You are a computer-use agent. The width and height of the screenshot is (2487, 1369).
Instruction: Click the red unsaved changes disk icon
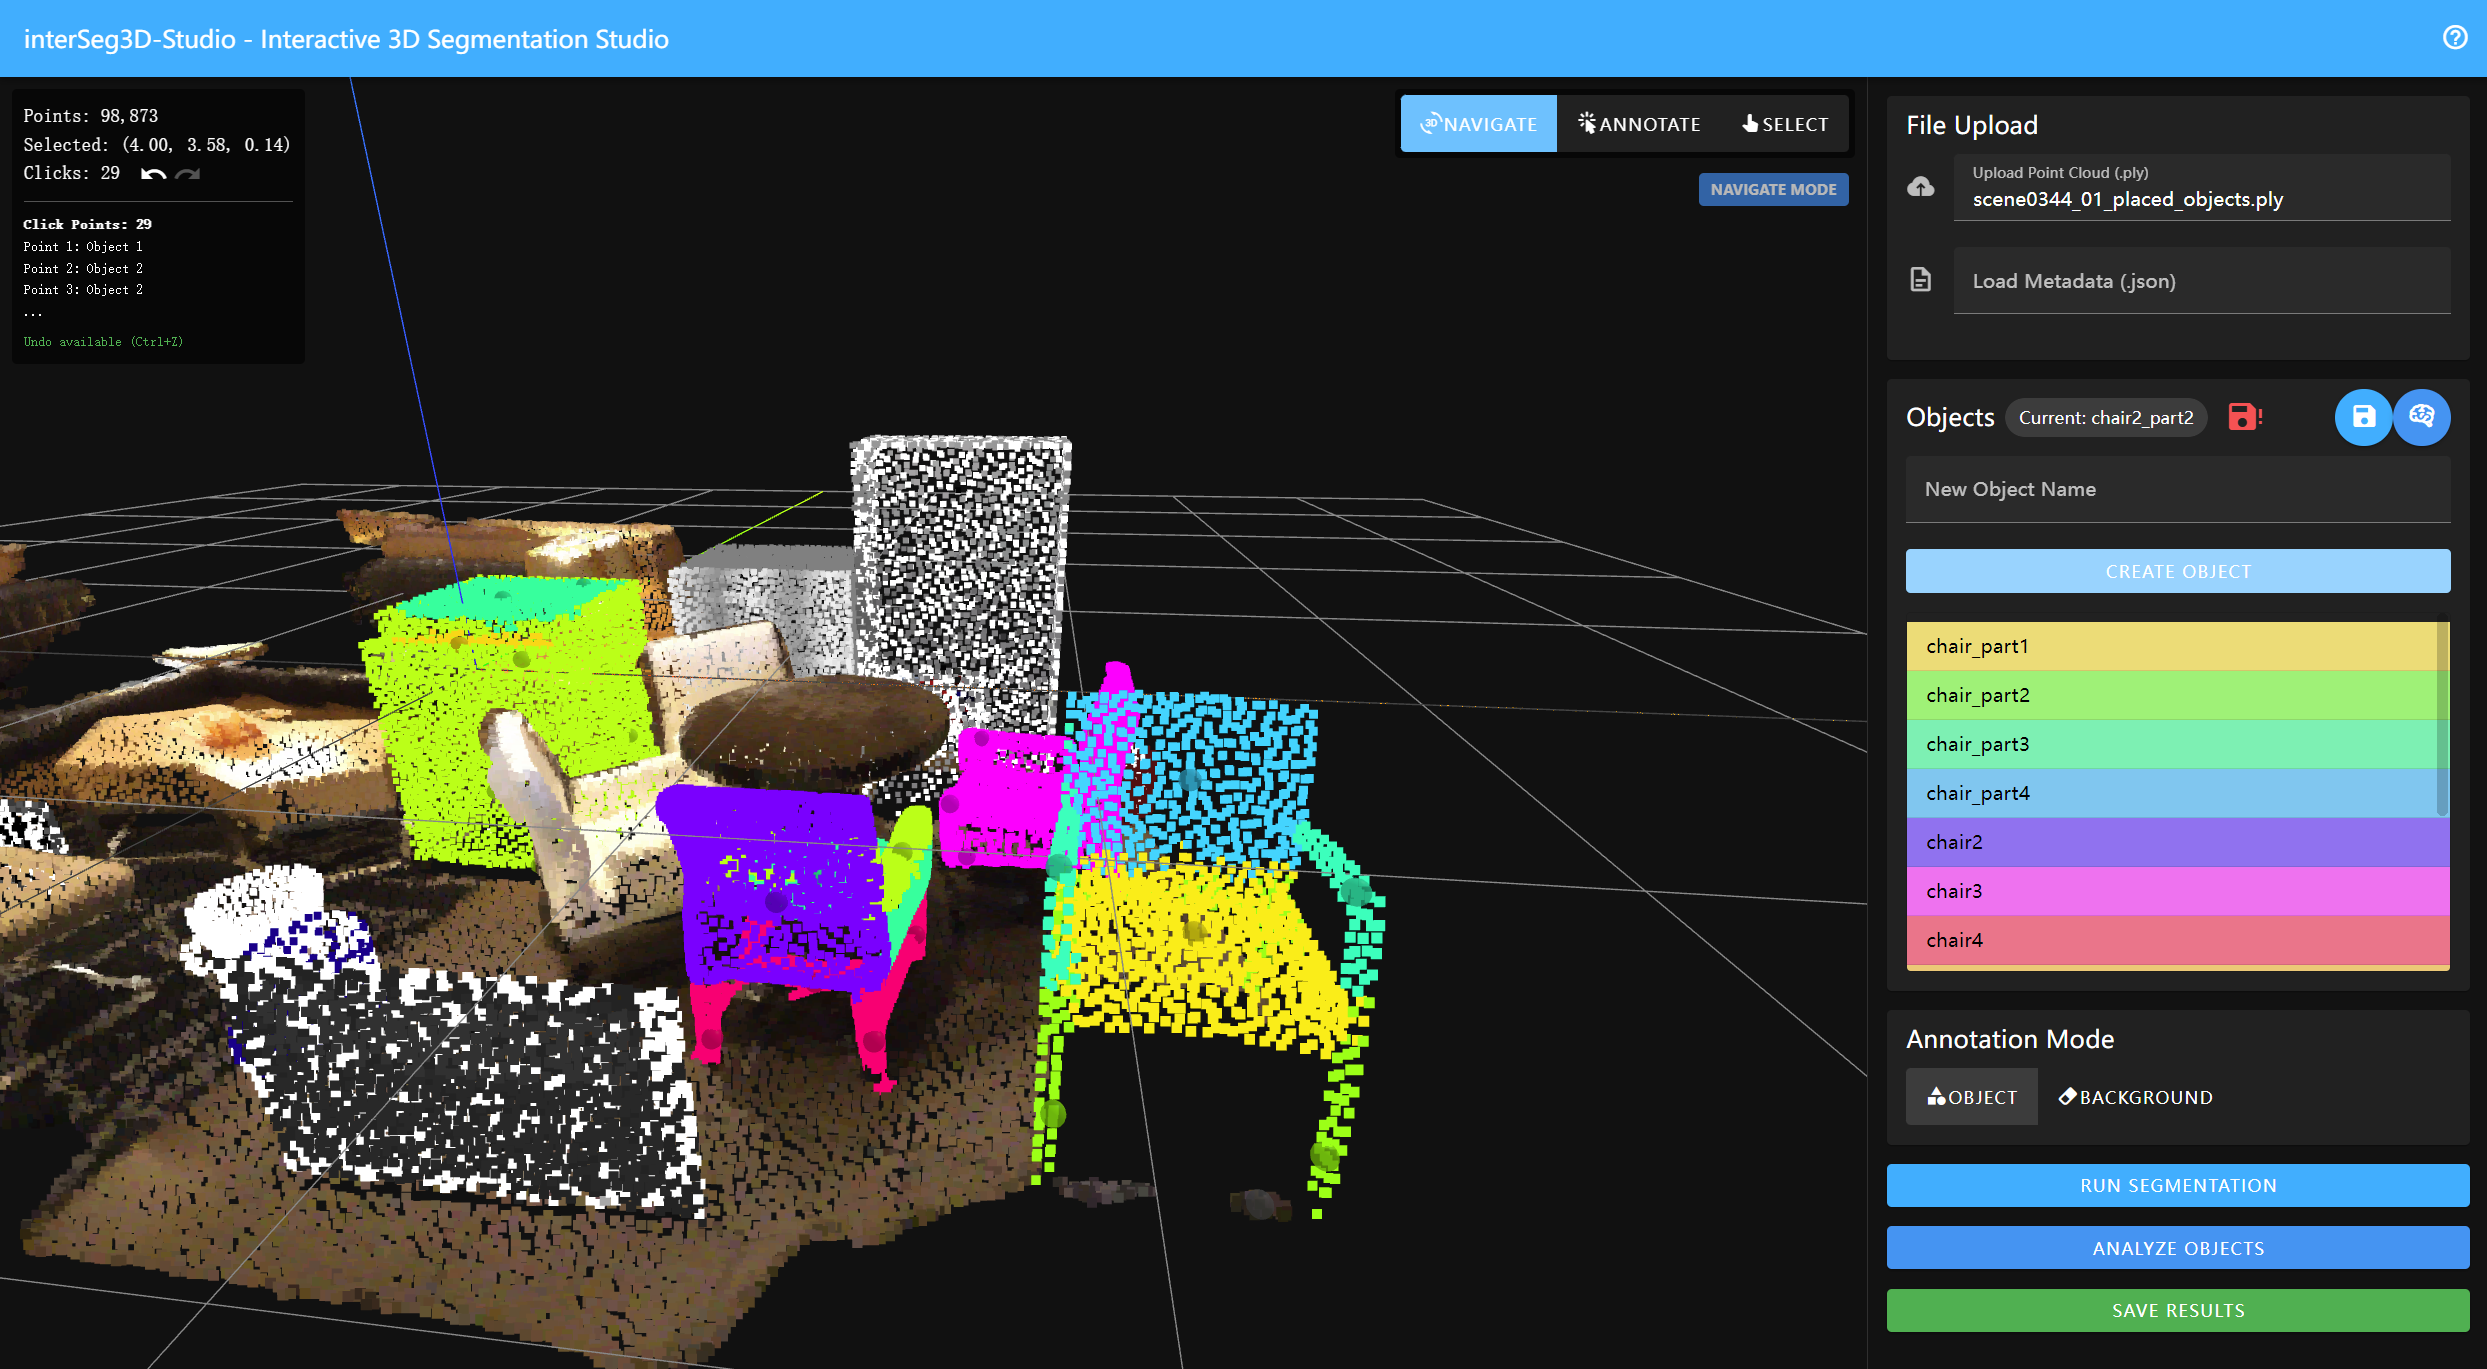point(2244,417)
